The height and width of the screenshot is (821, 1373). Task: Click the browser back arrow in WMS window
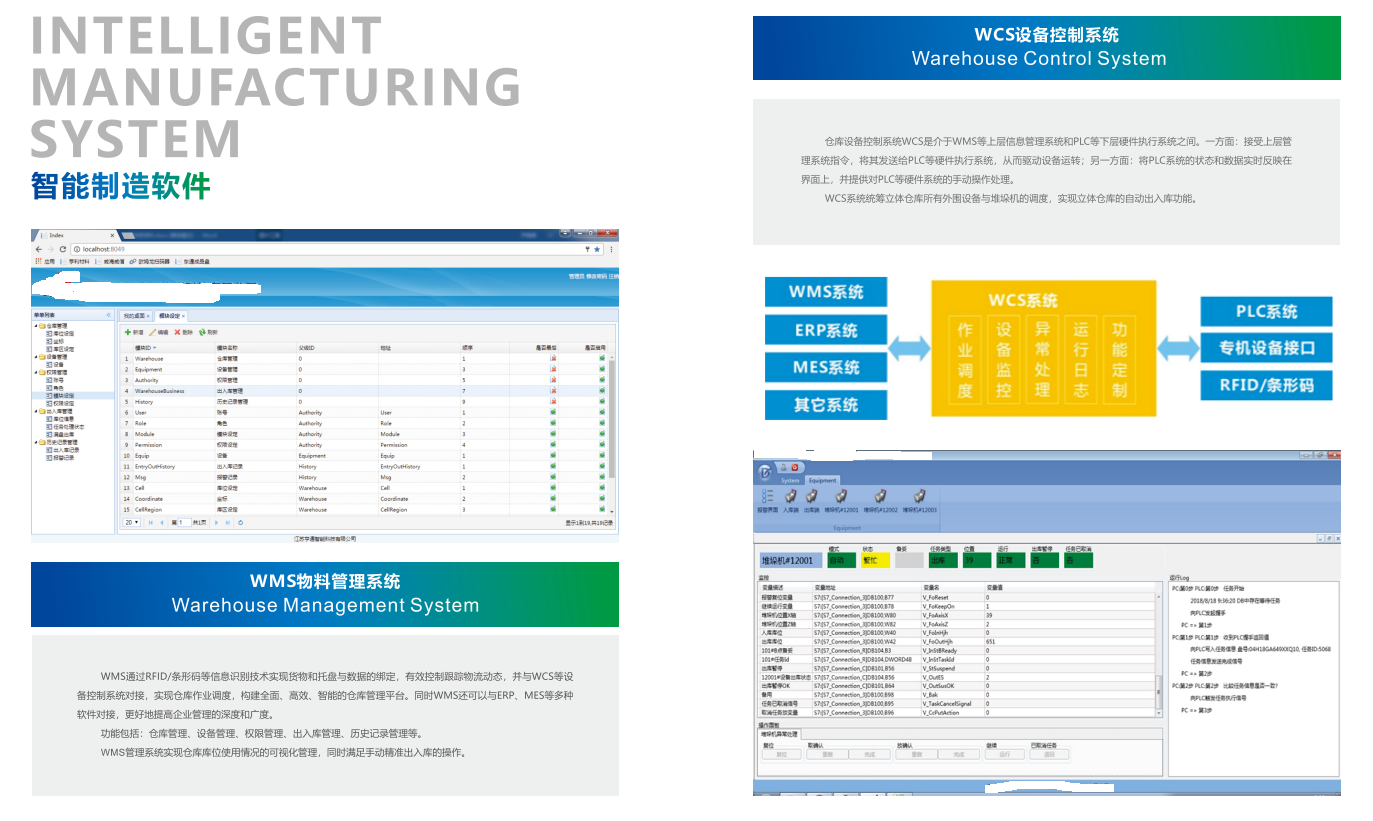pyautogui.click(x=39, y=249)
